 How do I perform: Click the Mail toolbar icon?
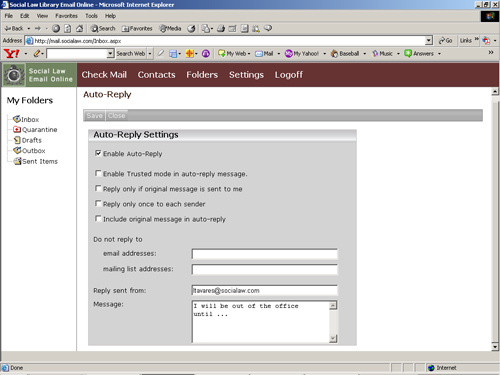click(206, 29)
